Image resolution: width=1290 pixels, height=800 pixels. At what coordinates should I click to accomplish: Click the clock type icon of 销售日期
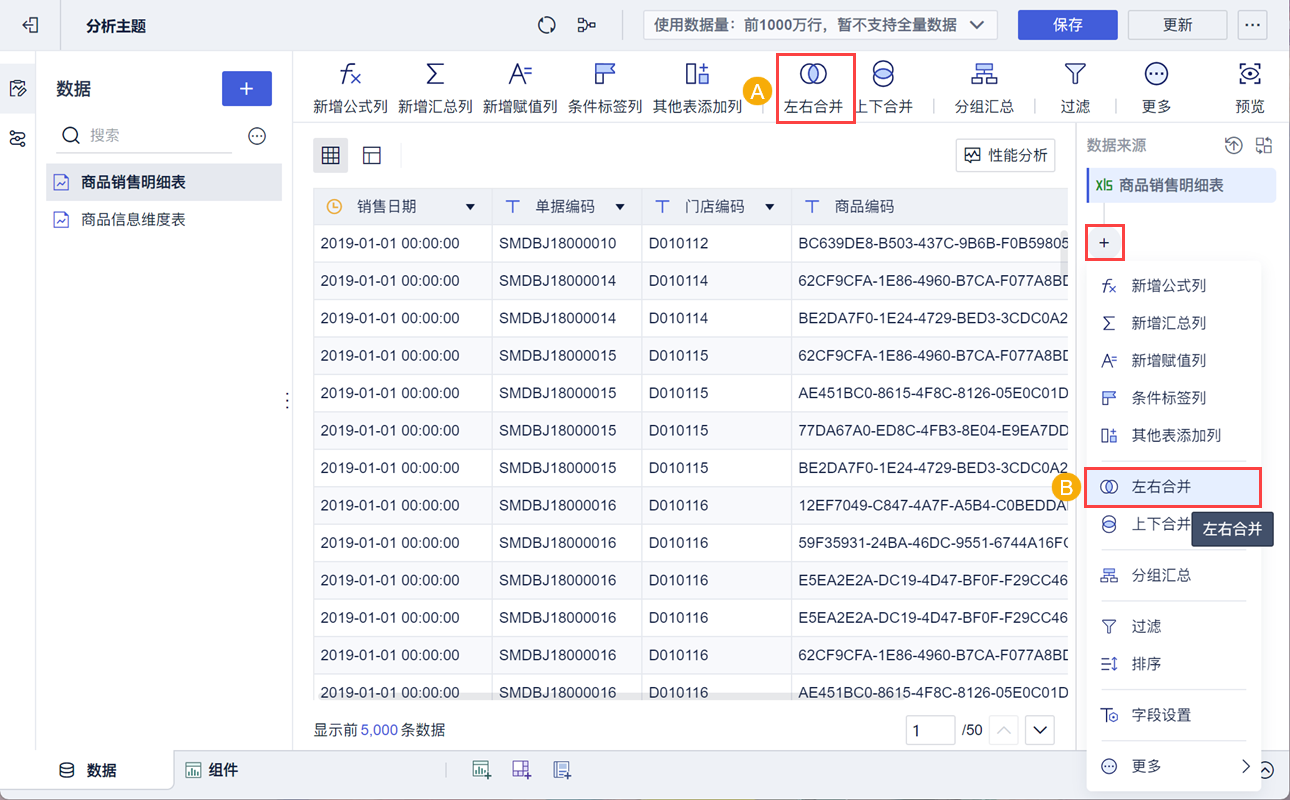tap(335, 207)
